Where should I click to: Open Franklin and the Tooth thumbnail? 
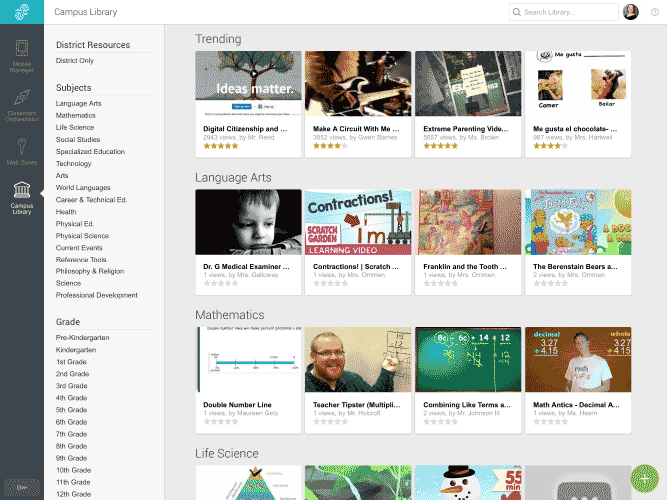click(x=468, y=222)
